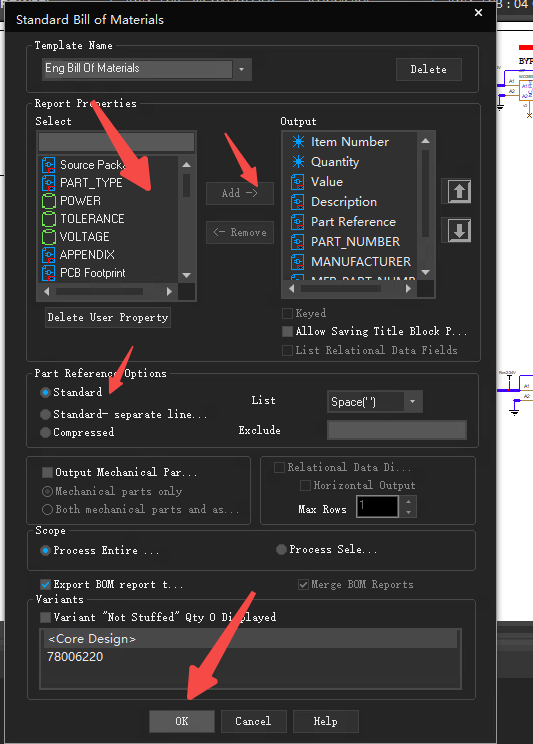This screenshot has height=744, width=533.
Task: Toggle Variant Not Stuffed Qty 0 checkbox
Action: pos(46,617)
